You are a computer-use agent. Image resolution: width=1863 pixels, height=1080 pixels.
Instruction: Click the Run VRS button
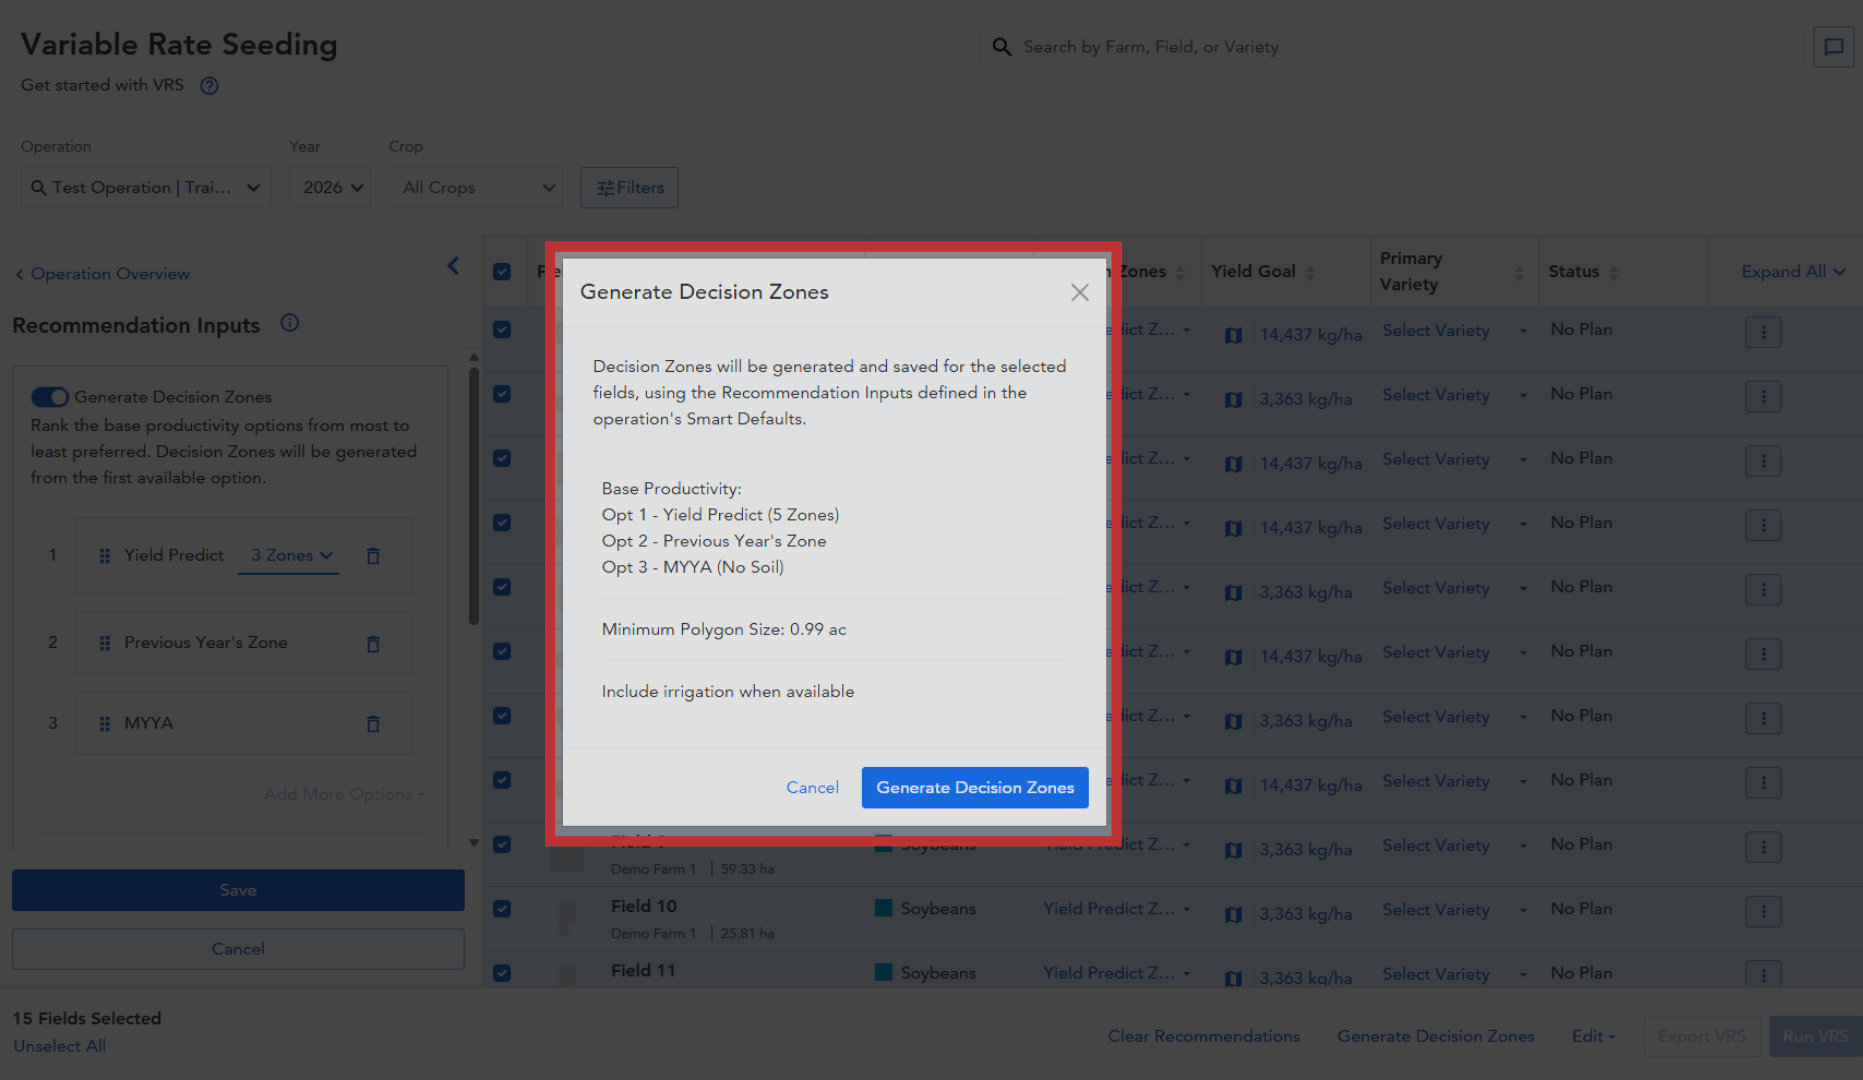(x=1815, y=1036)
